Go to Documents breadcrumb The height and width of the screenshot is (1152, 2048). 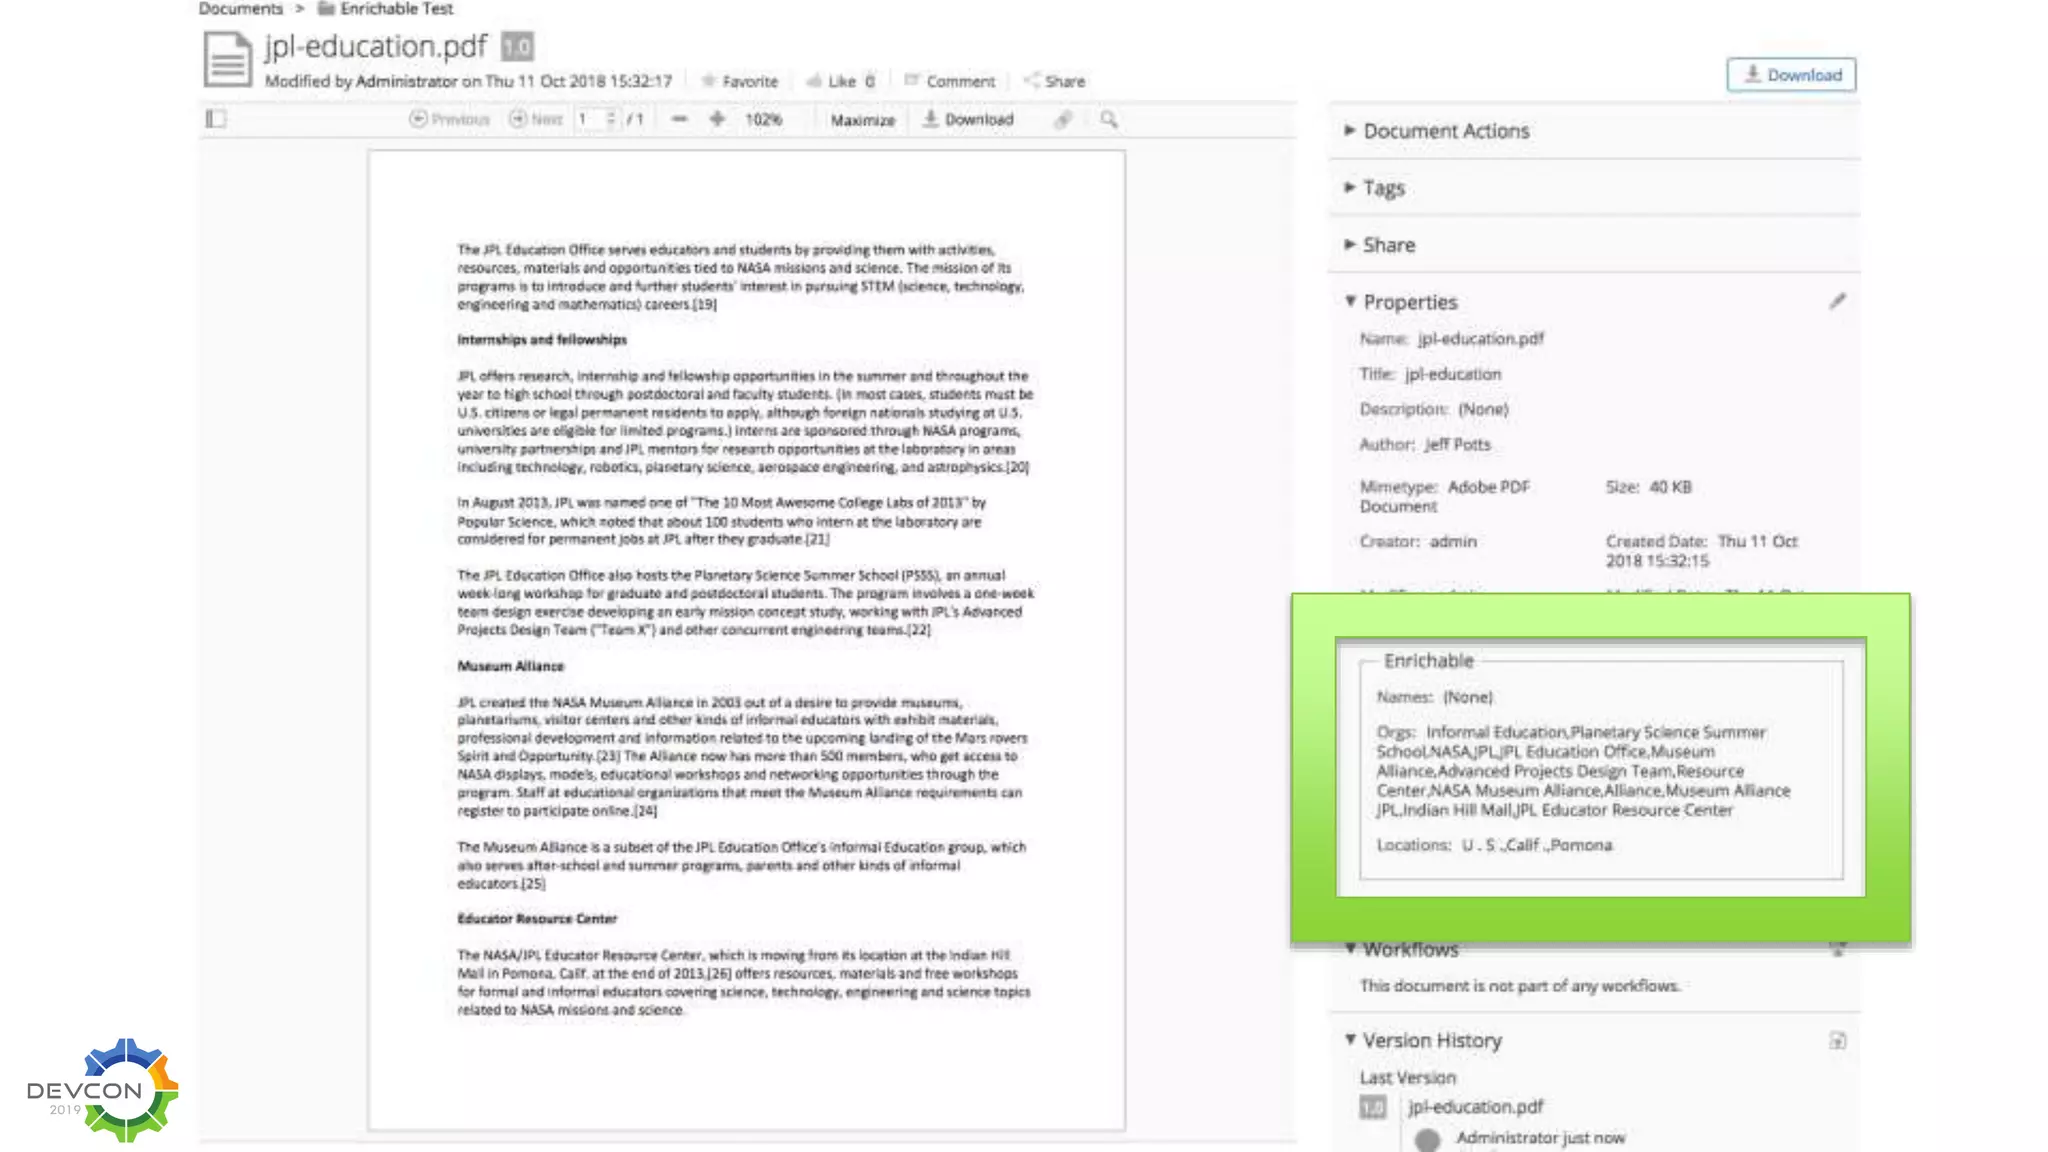pyautogui.click(x=241, y=9)
